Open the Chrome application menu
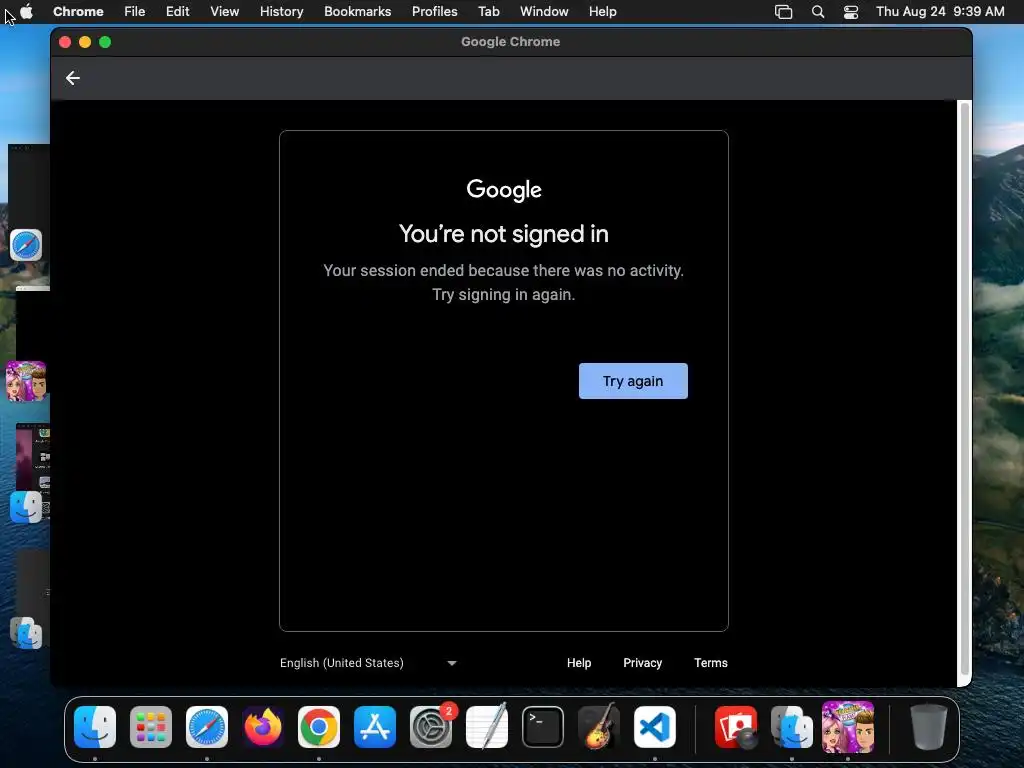This screenshot has height=768, width=1024. click(78, 12)
